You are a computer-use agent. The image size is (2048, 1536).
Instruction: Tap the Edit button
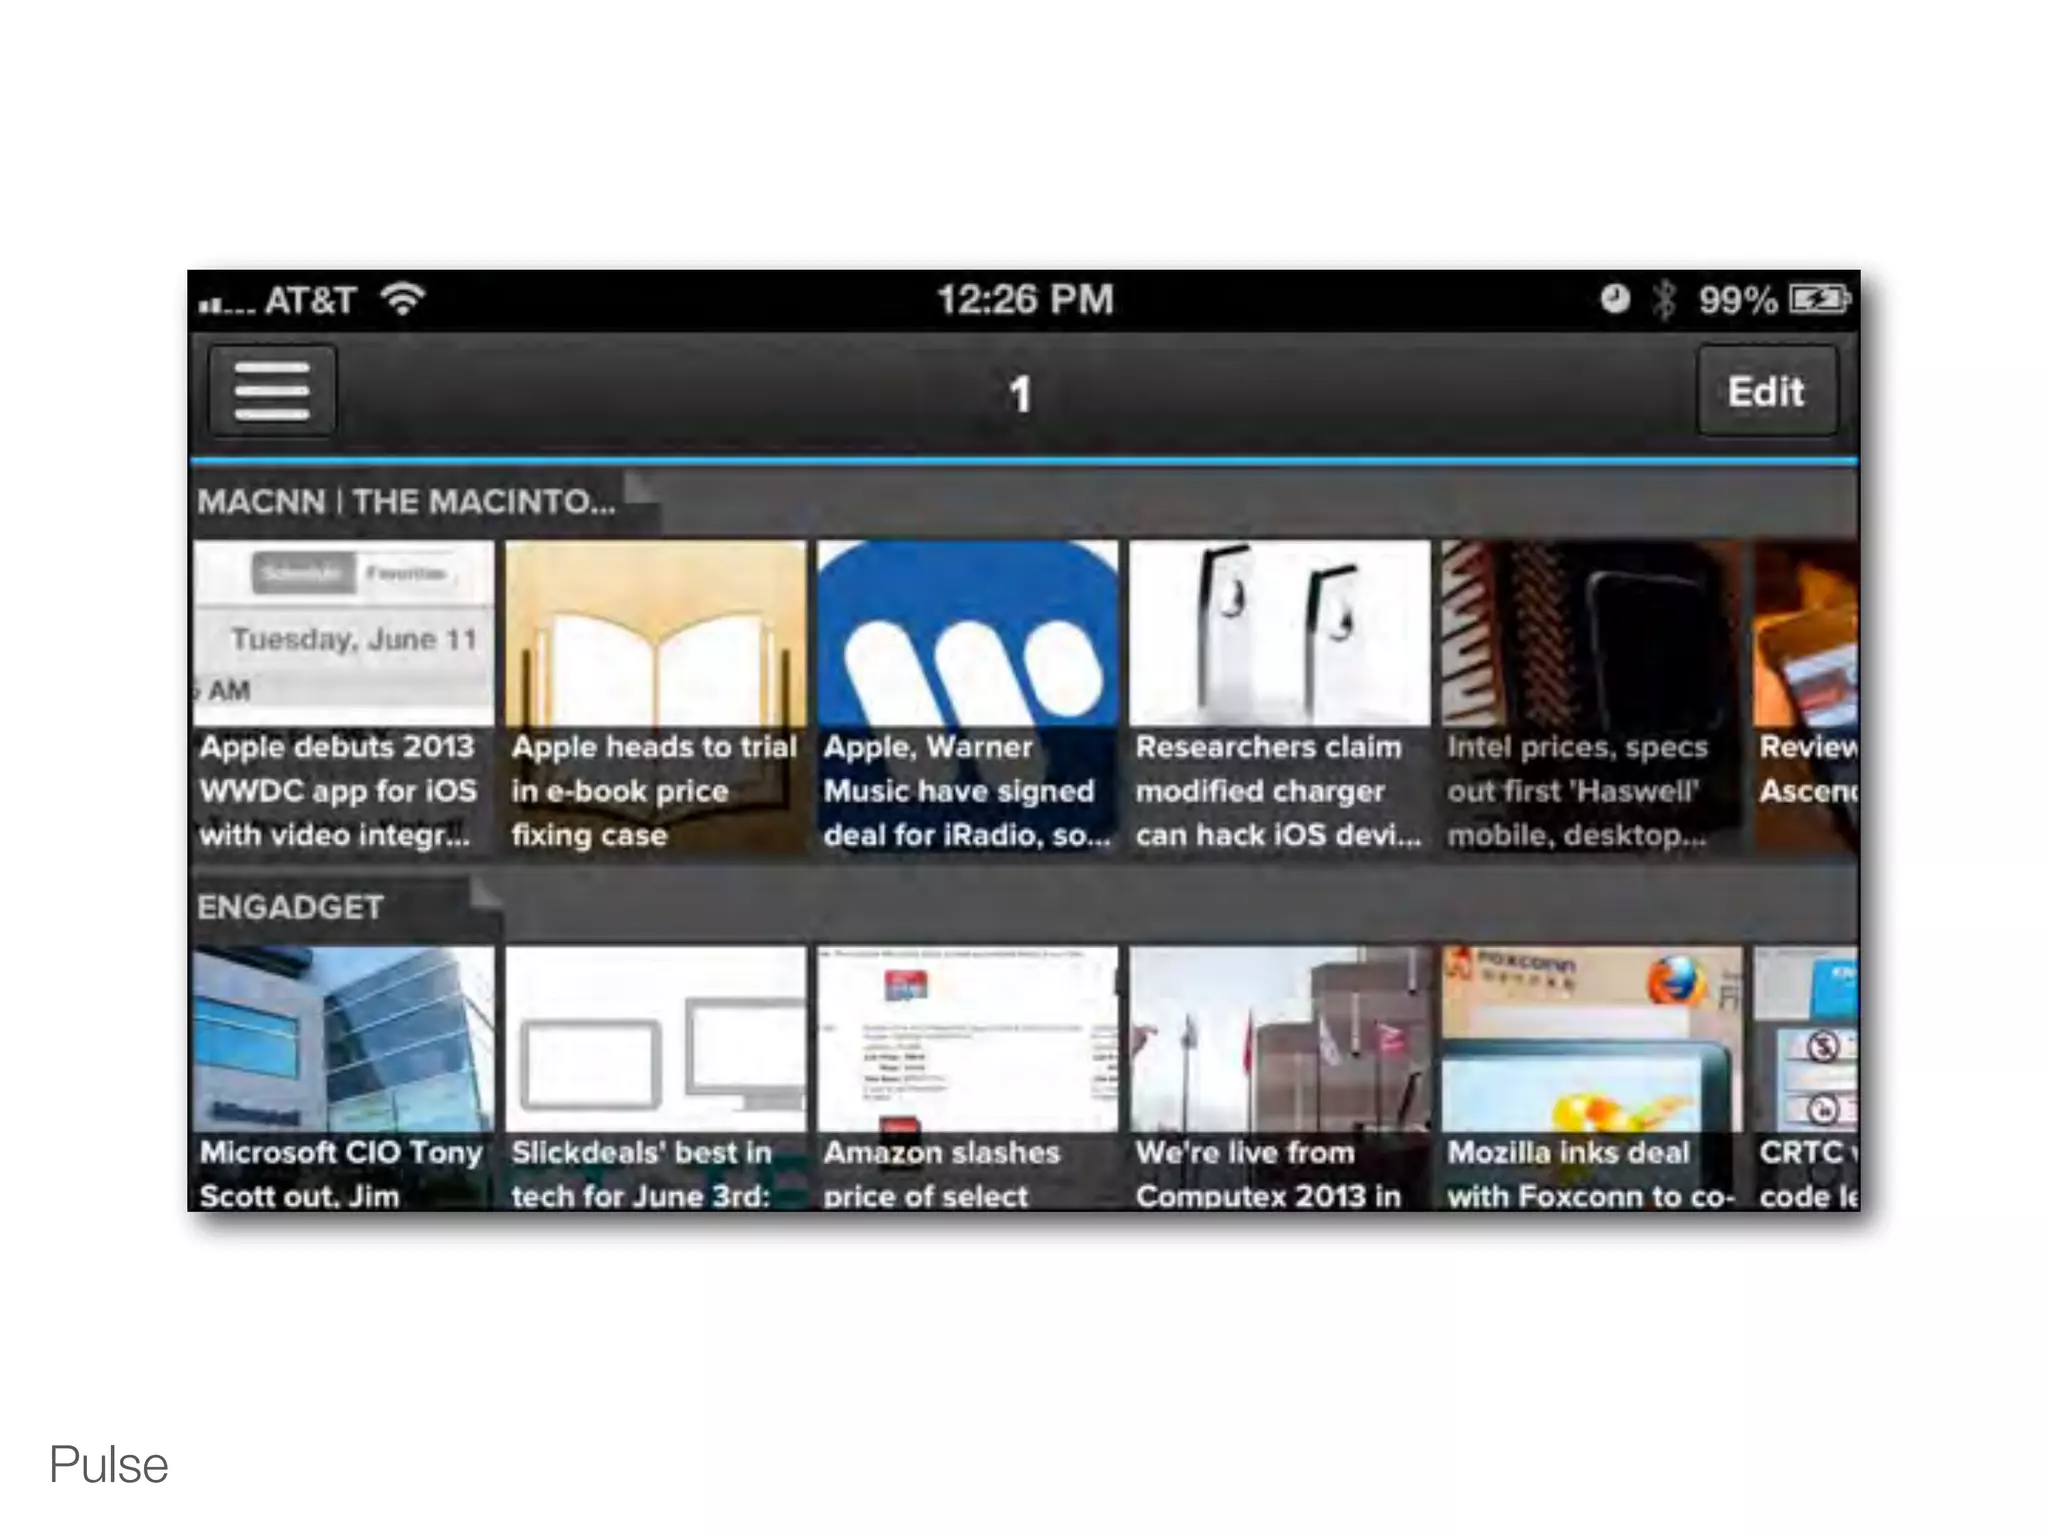tap(1766, 392)
